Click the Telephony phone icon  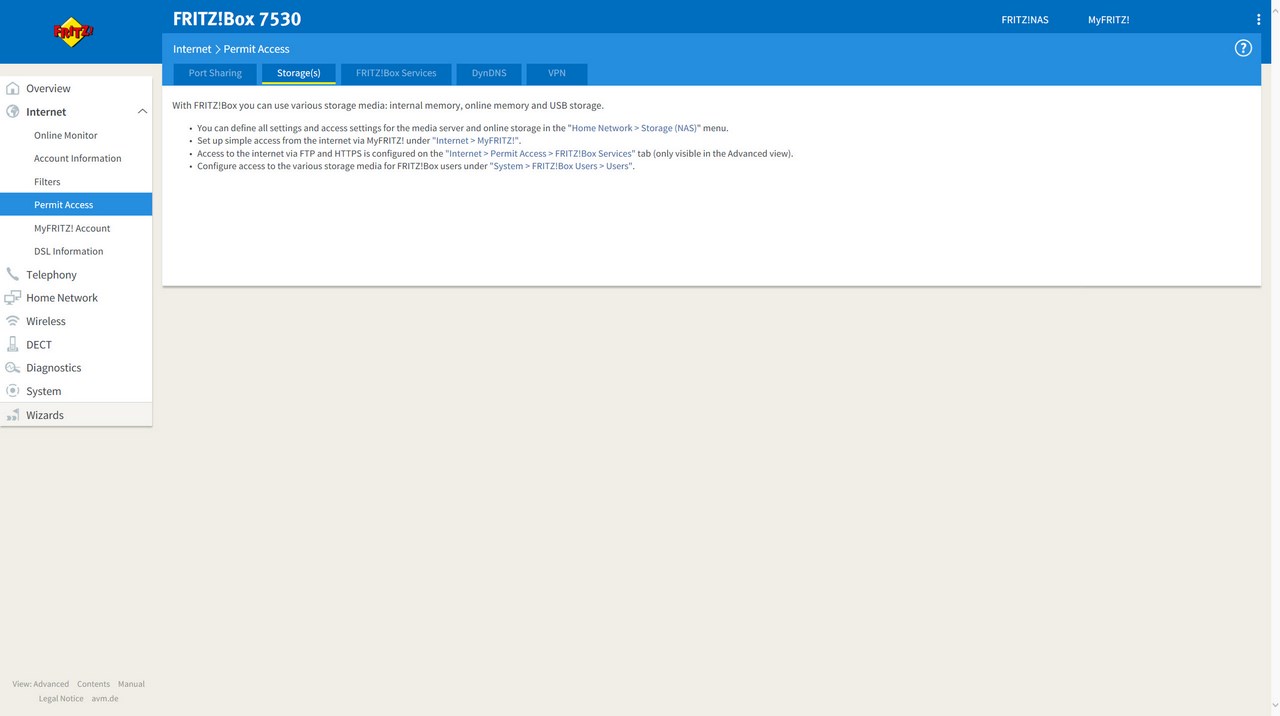click(12, 274)
